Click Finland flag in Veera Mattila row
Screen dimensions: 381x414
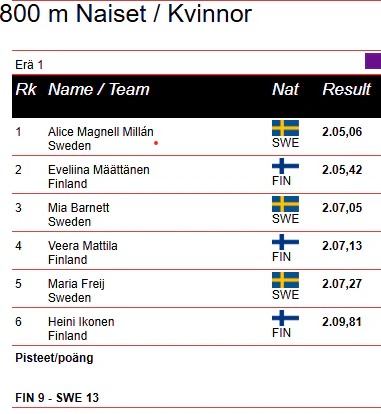(x=285, y=242)
